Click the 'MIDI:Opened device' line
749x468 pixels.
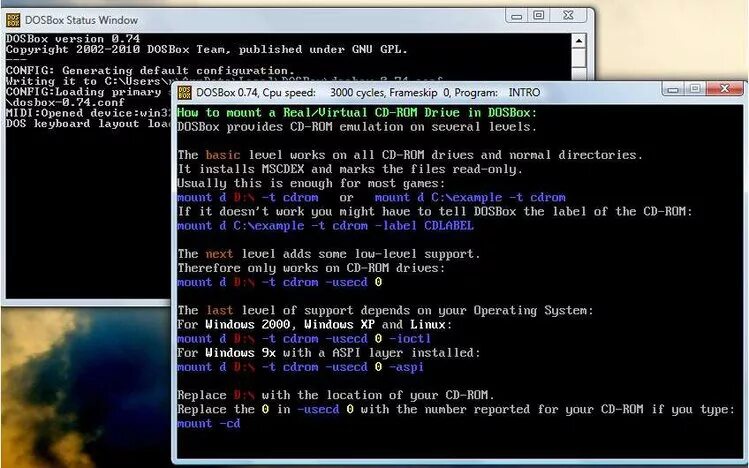coord(88,113)
